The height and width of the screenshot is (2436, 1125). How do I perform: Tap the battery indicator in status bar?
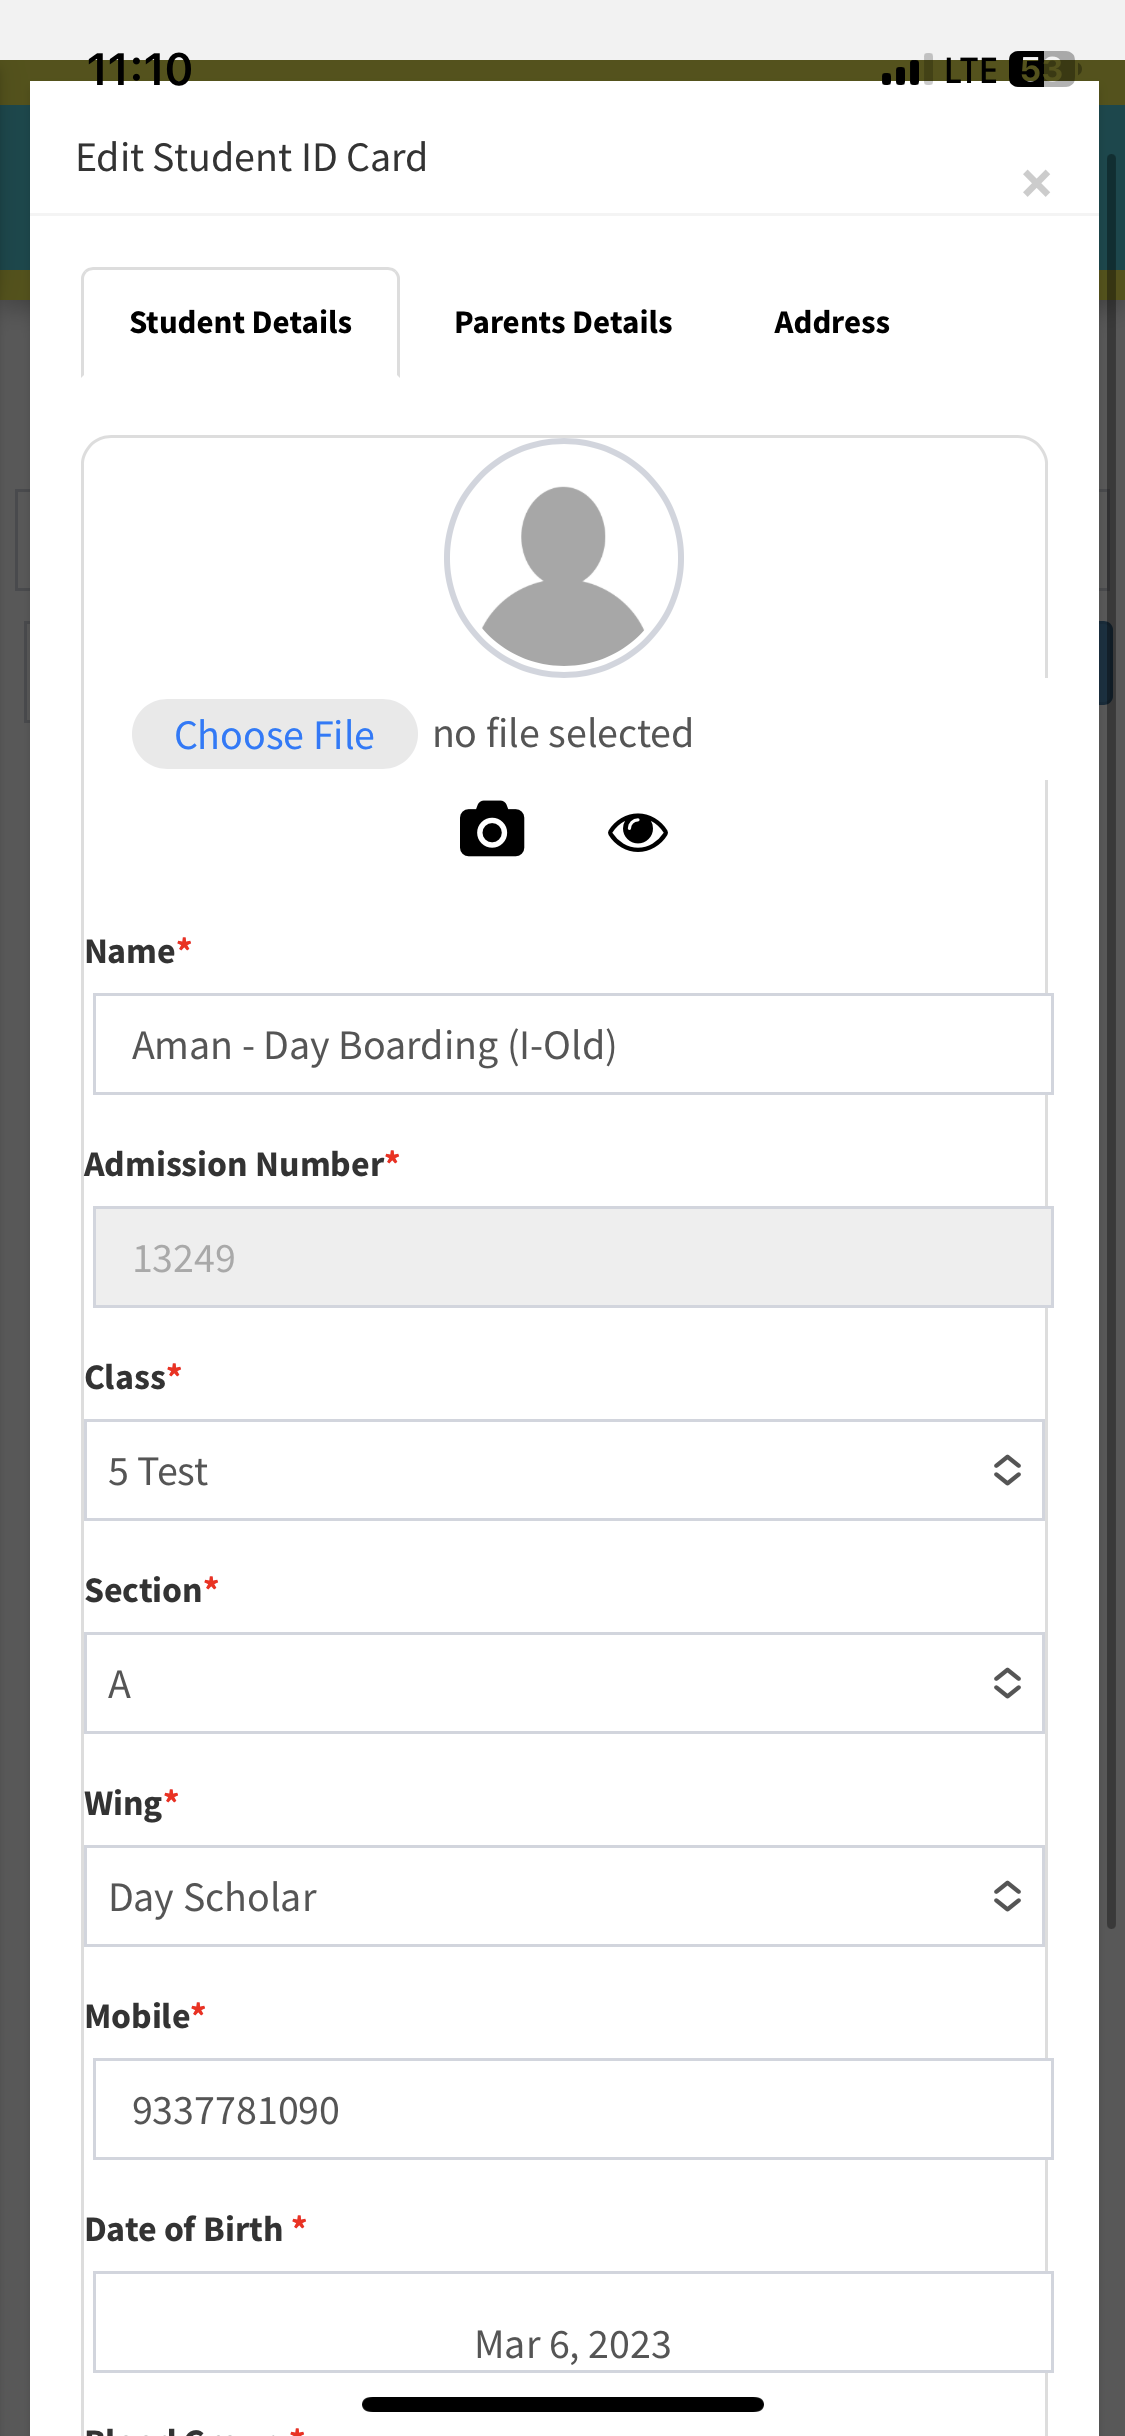point(1042,70)
